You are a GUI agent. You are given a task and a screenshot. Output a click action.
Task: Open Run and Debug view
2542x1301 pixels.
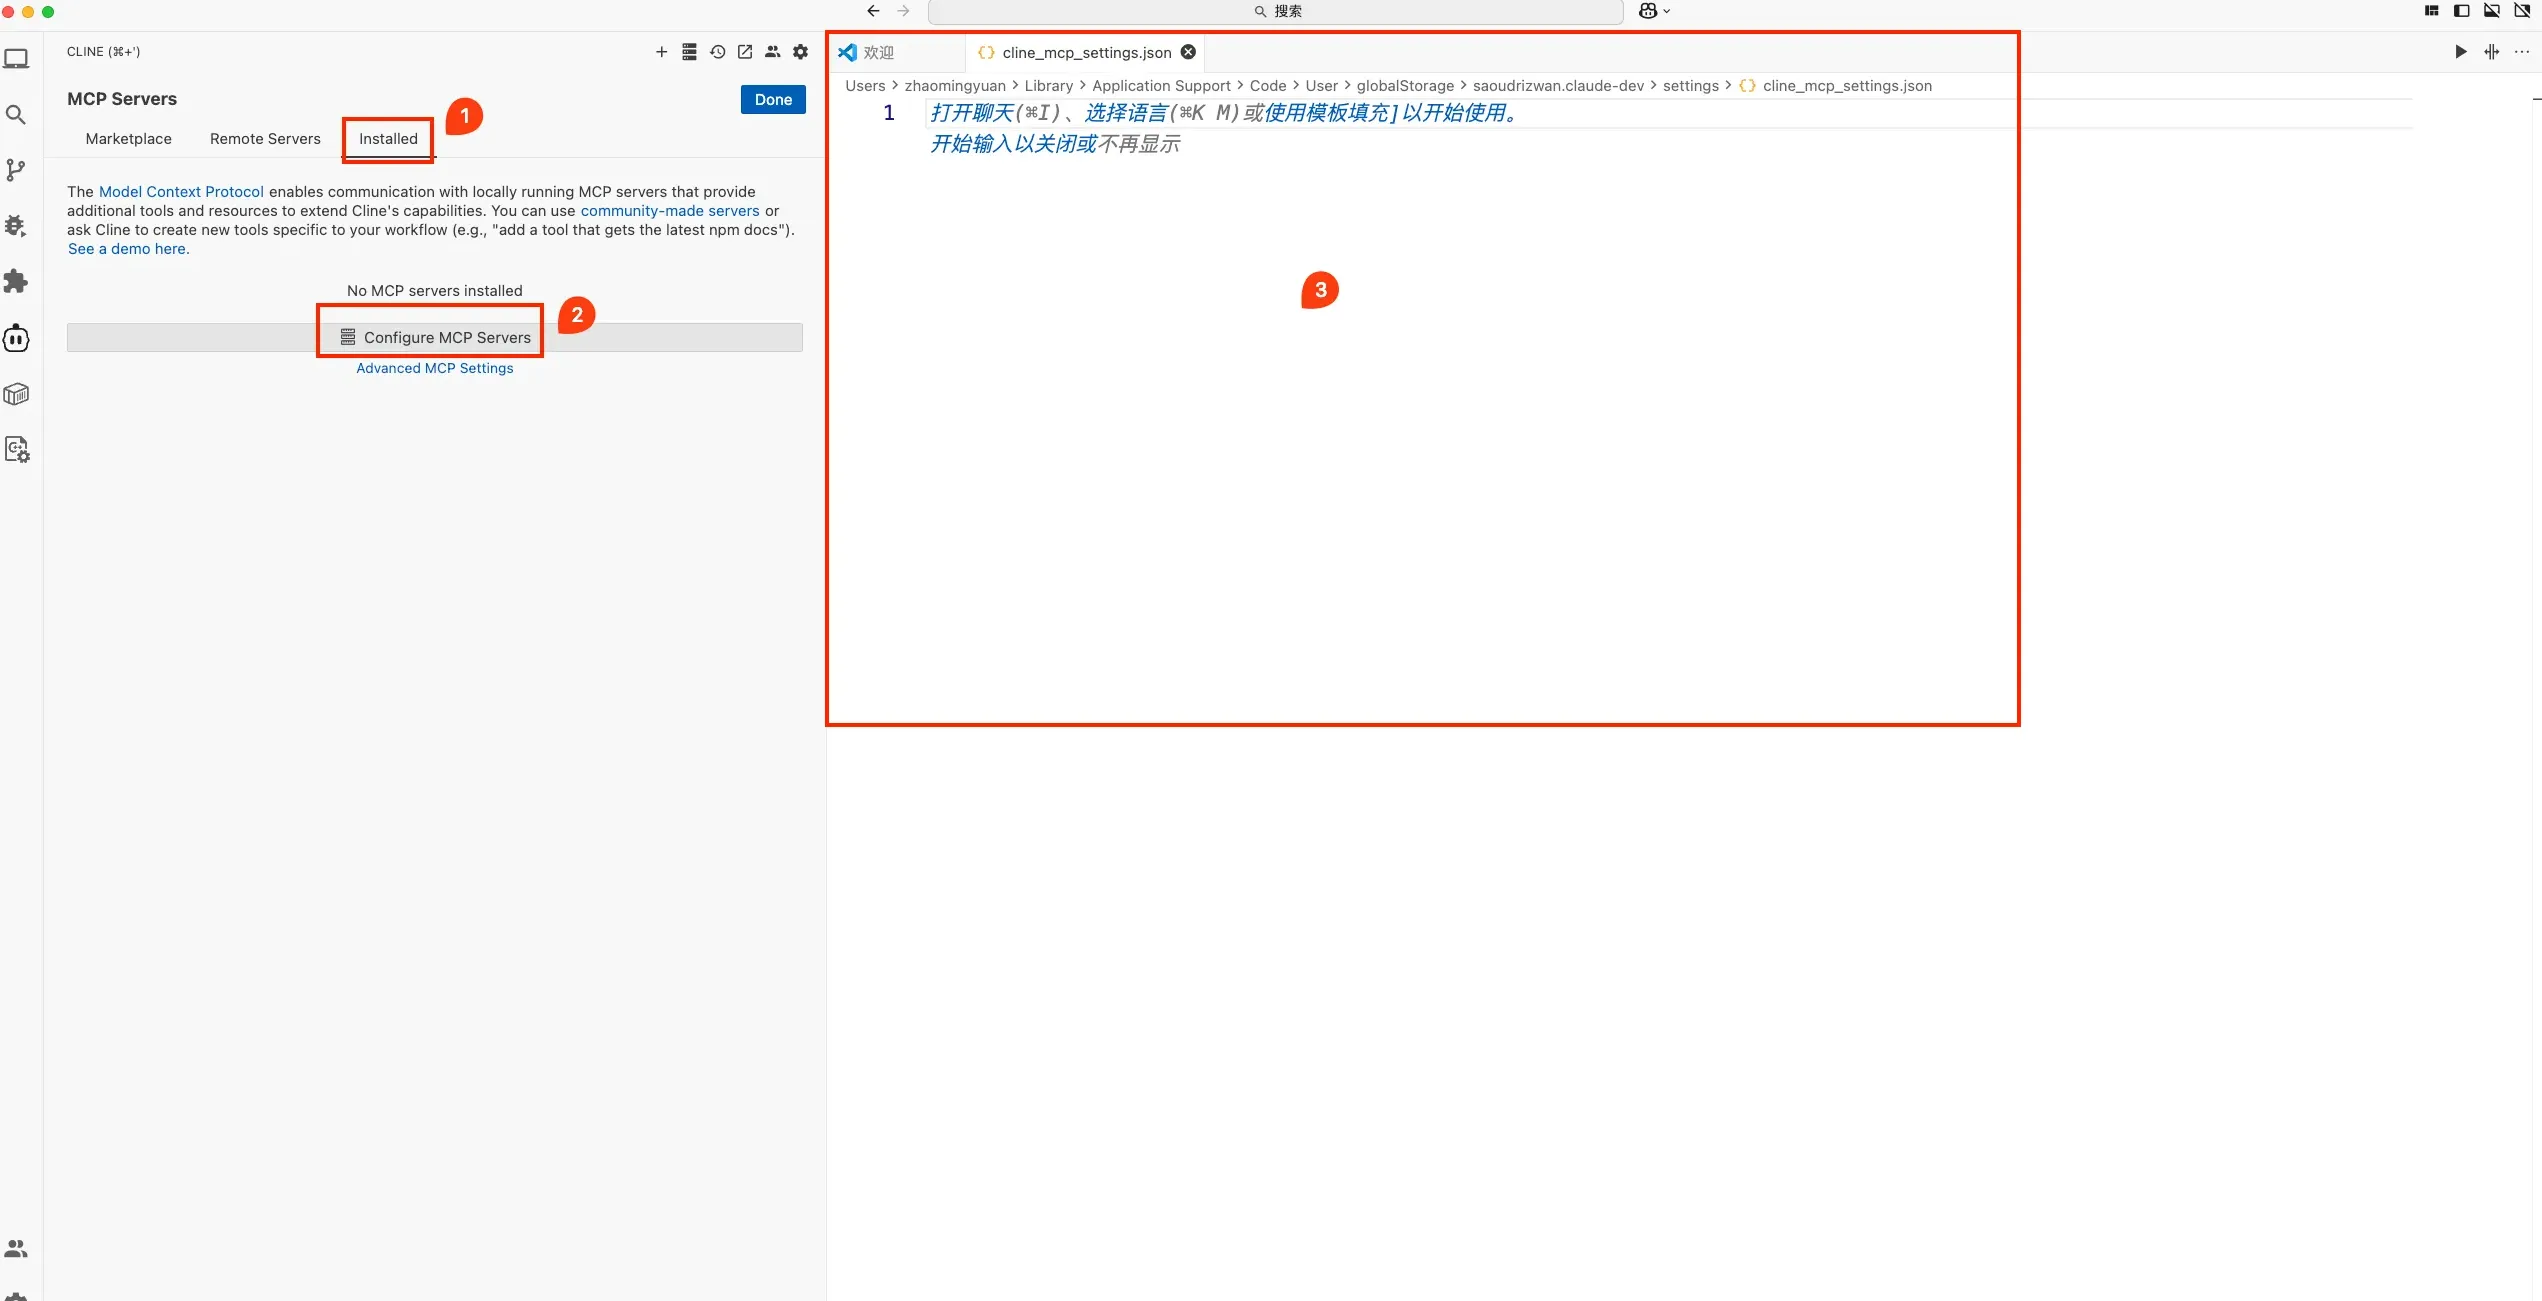pos(16,226)
